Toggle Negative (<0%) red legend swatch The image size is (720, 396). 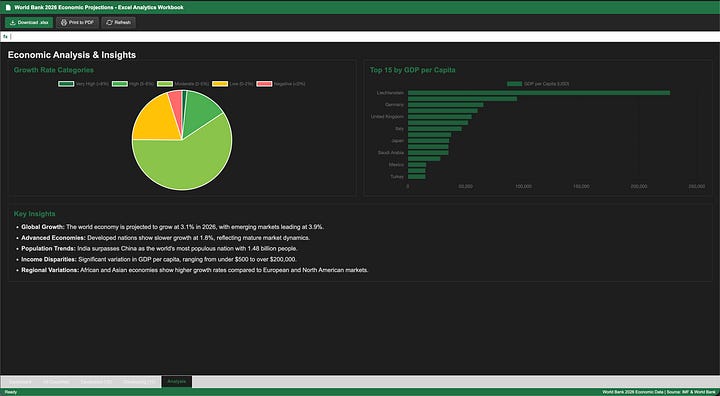click(x=264, y=84)
